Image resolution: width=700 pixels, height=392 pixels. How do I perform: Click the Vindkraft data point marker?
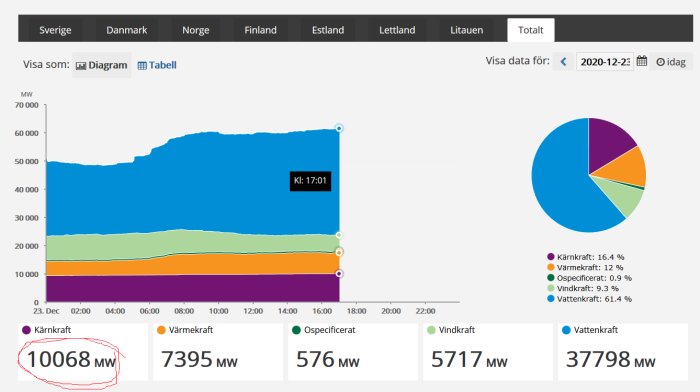(339, 235)
